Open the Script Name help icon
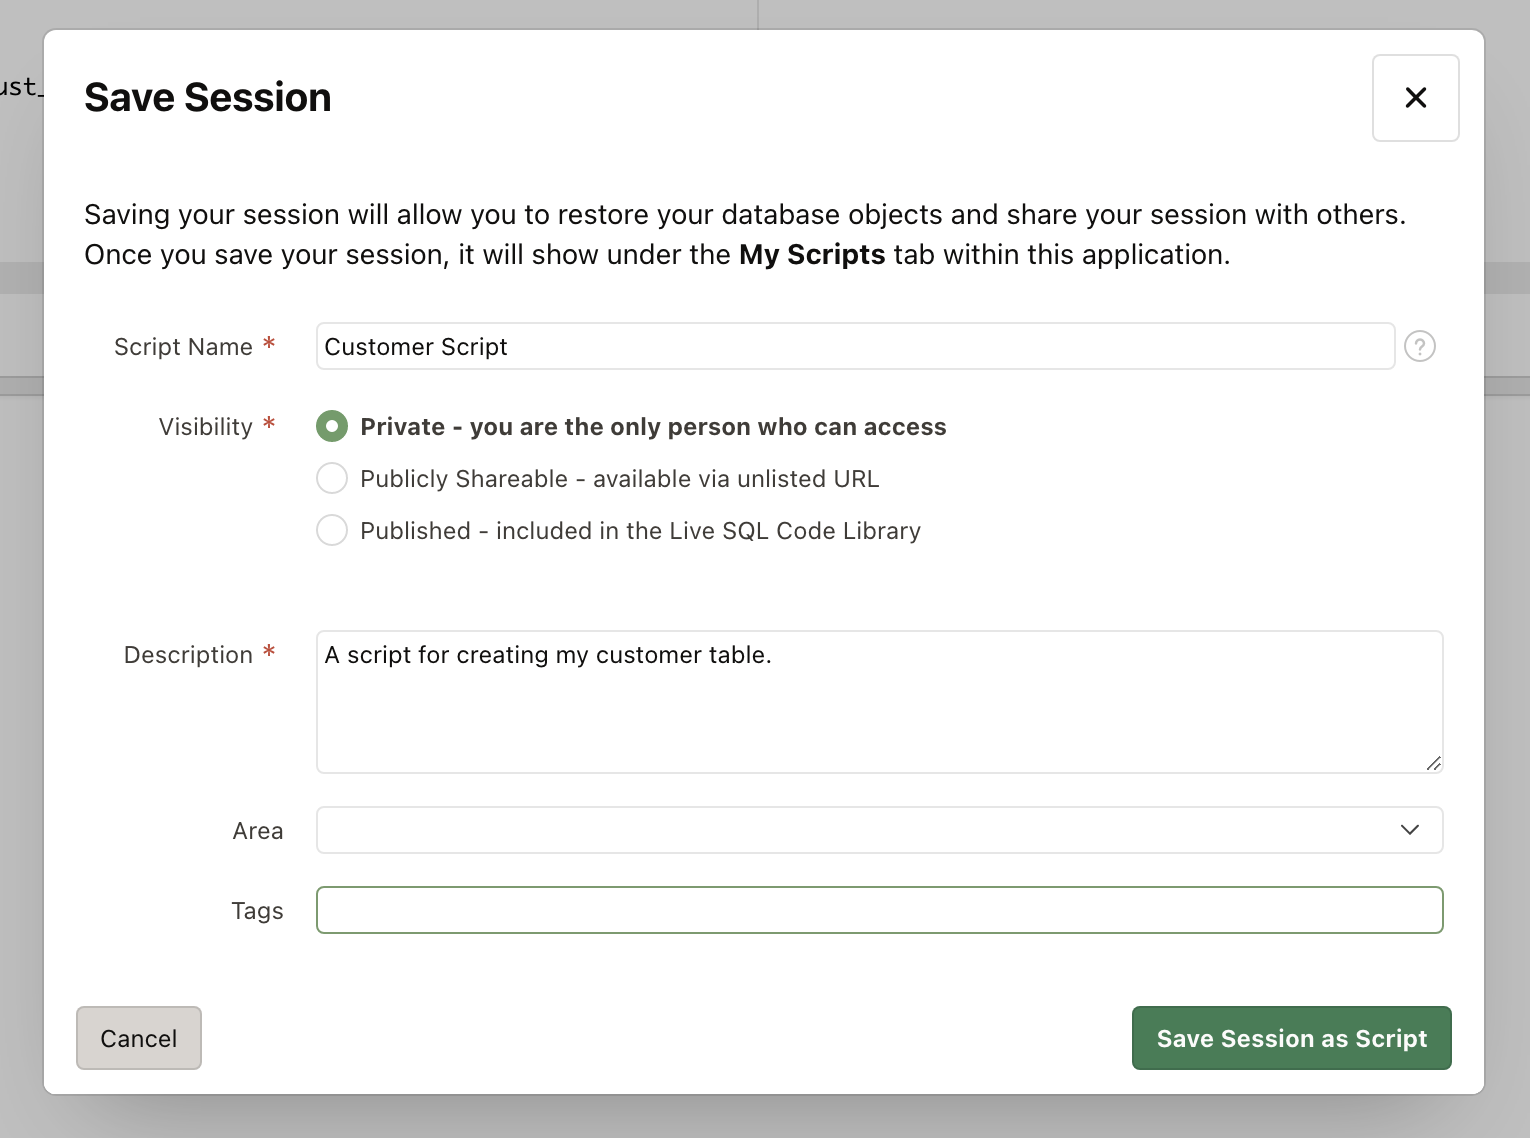 point(1419,346)
